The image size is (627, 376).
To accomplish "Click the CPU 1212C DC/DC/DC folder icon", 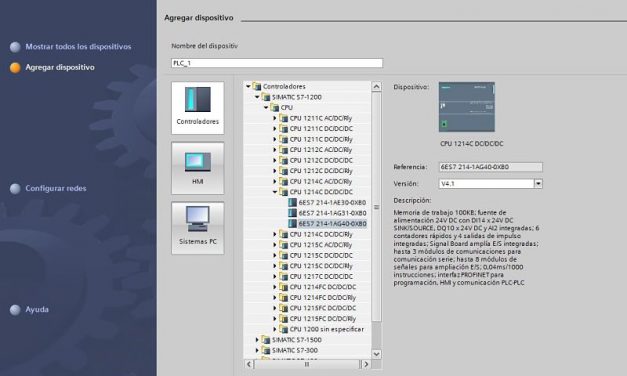I will (284, 160).
